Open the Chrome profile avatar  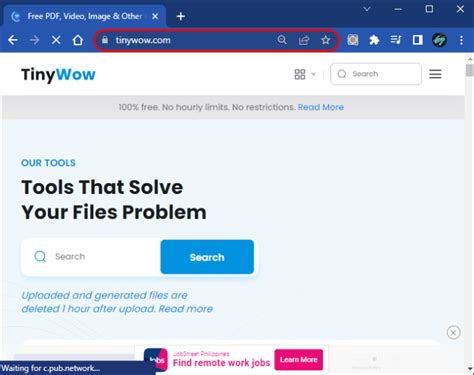click(x=439, y=40)
